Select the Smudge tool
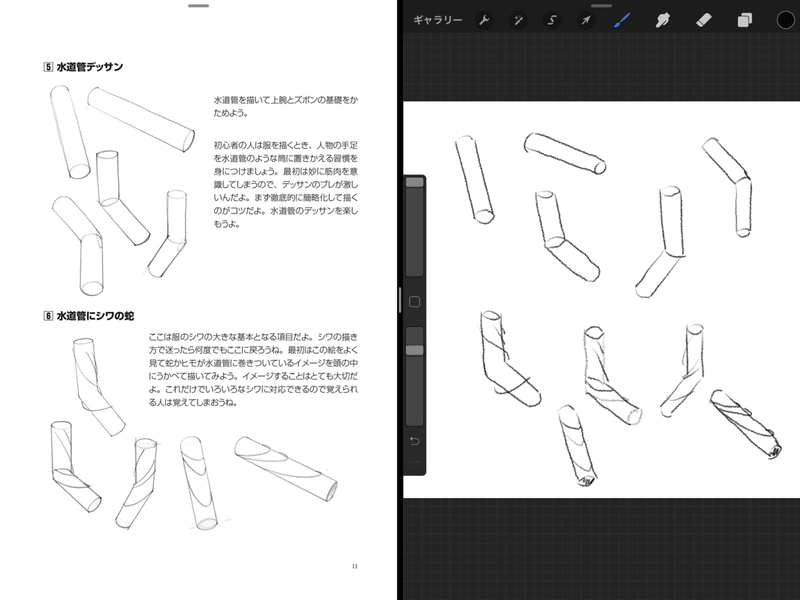This screenshot has width=800, height=600. [x=662, y=20]
